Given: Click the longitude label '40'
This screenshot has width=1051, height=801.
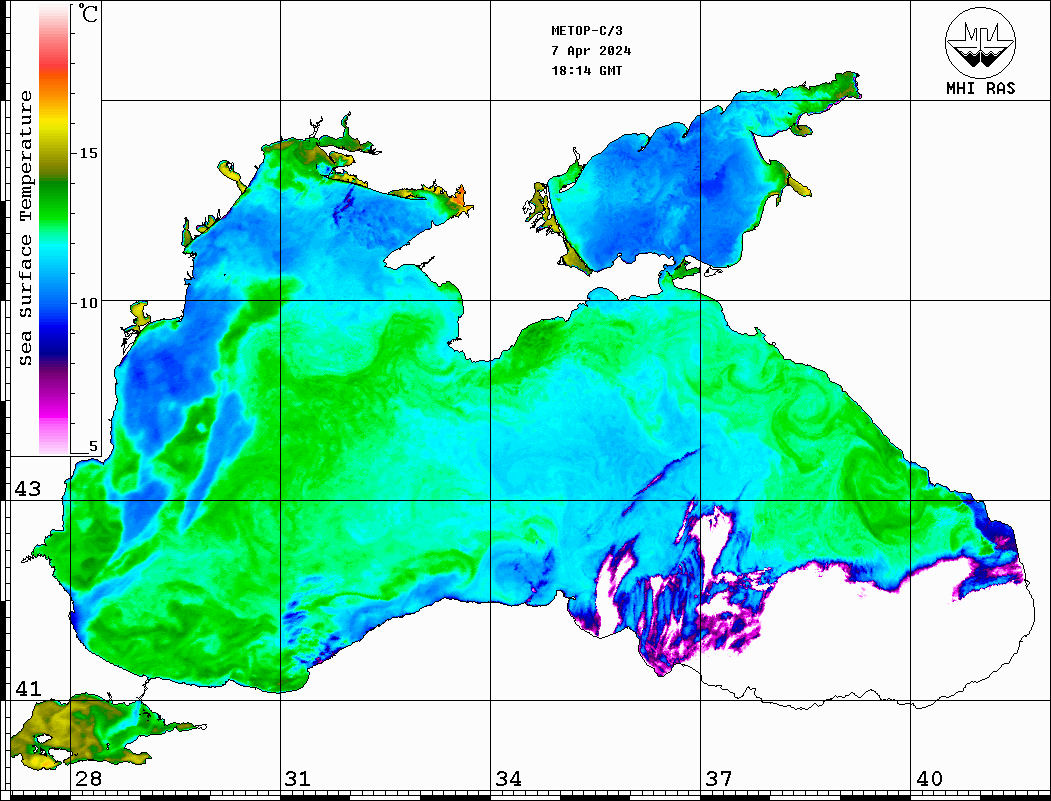Looking at the screenshot, I should click(929, 779).
